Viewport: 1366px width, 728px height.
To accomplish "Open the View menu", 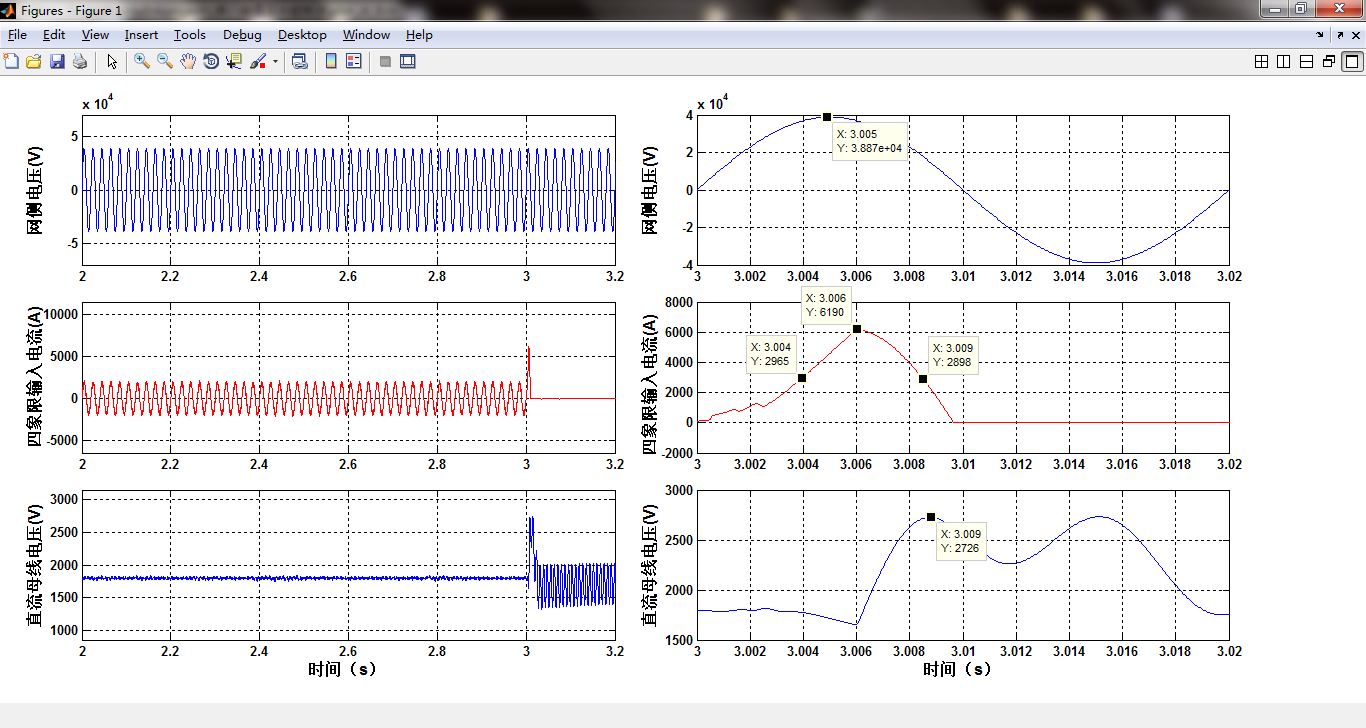I will [x=96, y=35].
